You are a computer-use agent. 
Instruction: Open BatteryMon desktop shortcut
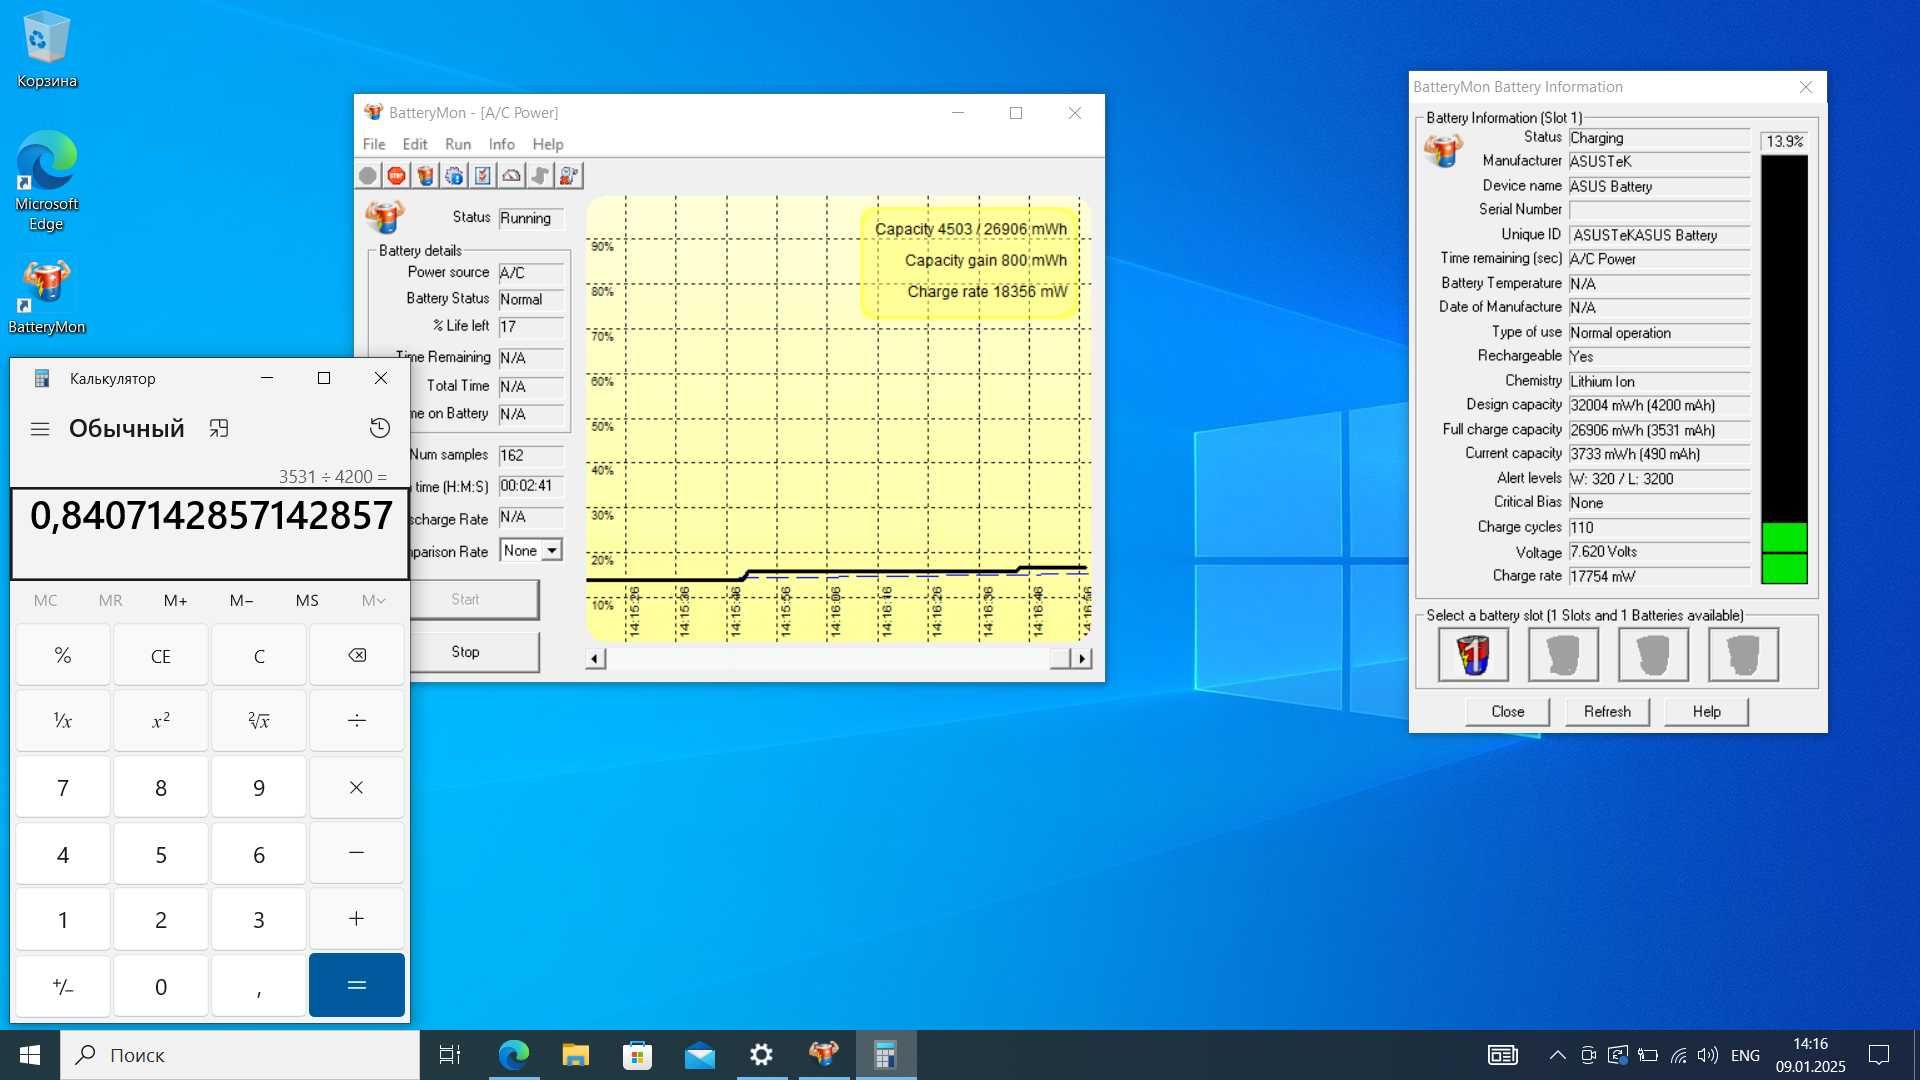pyautogui.click(x=46, y=298)
